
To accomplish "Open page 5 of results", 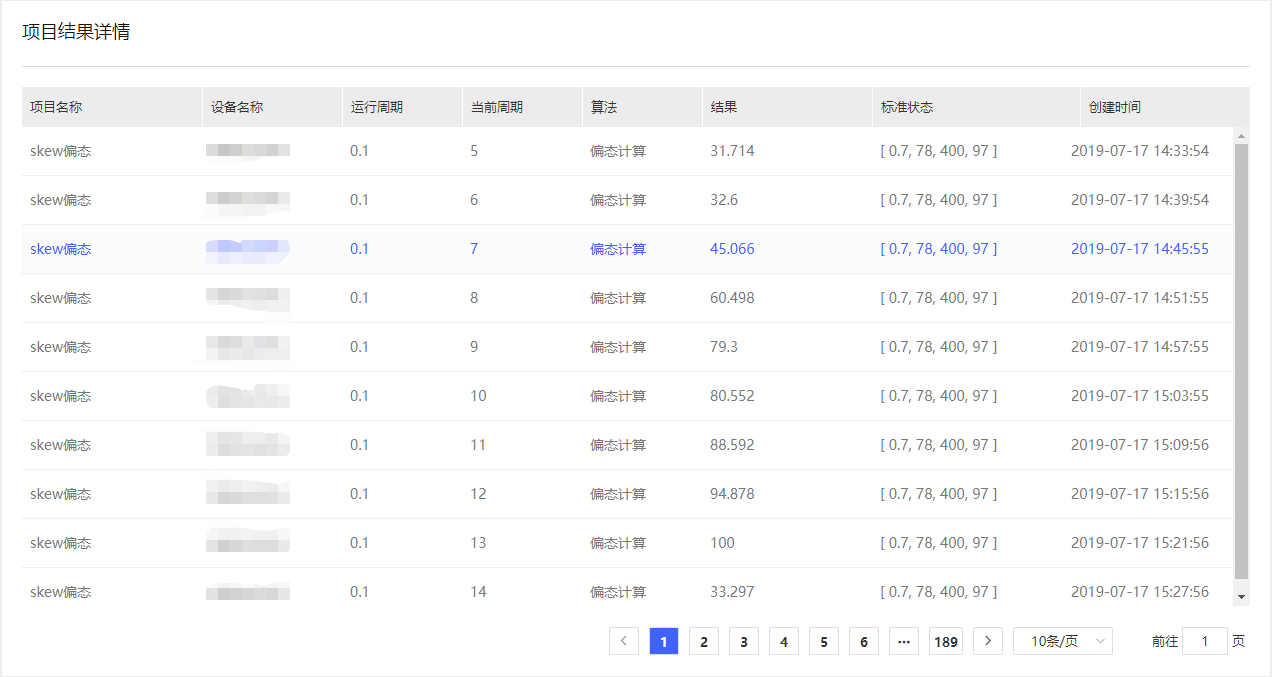I will tap(824, 641).
